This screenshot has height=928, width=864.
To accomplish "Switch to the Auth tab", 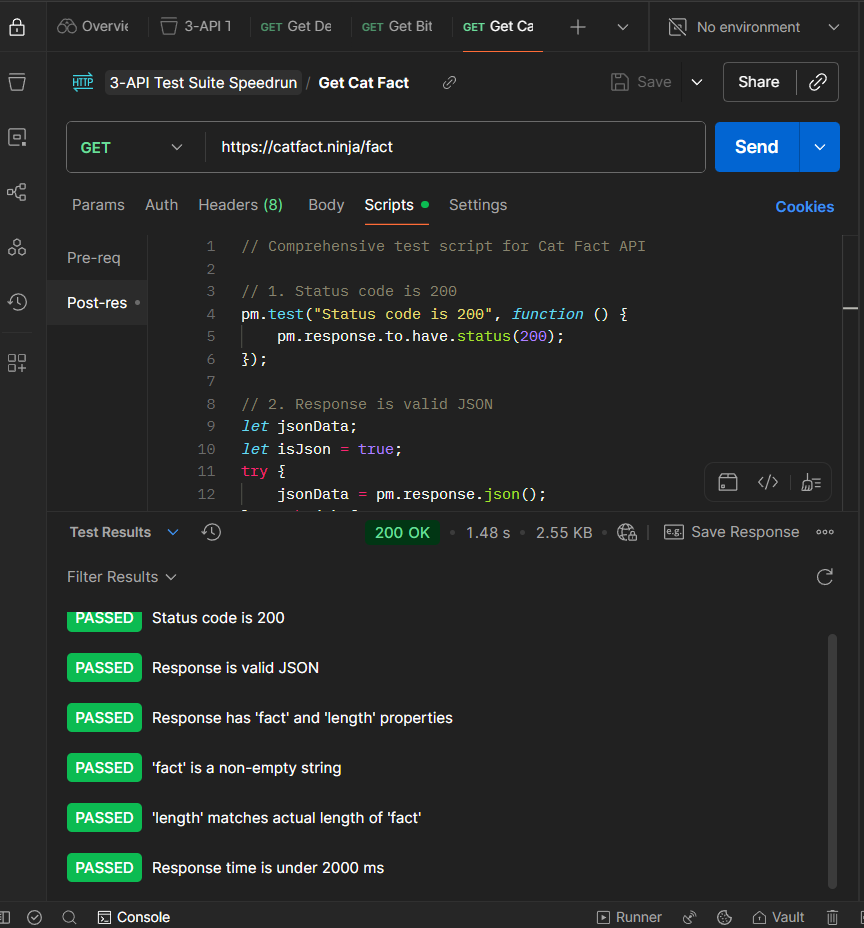I will coord(162,205).
